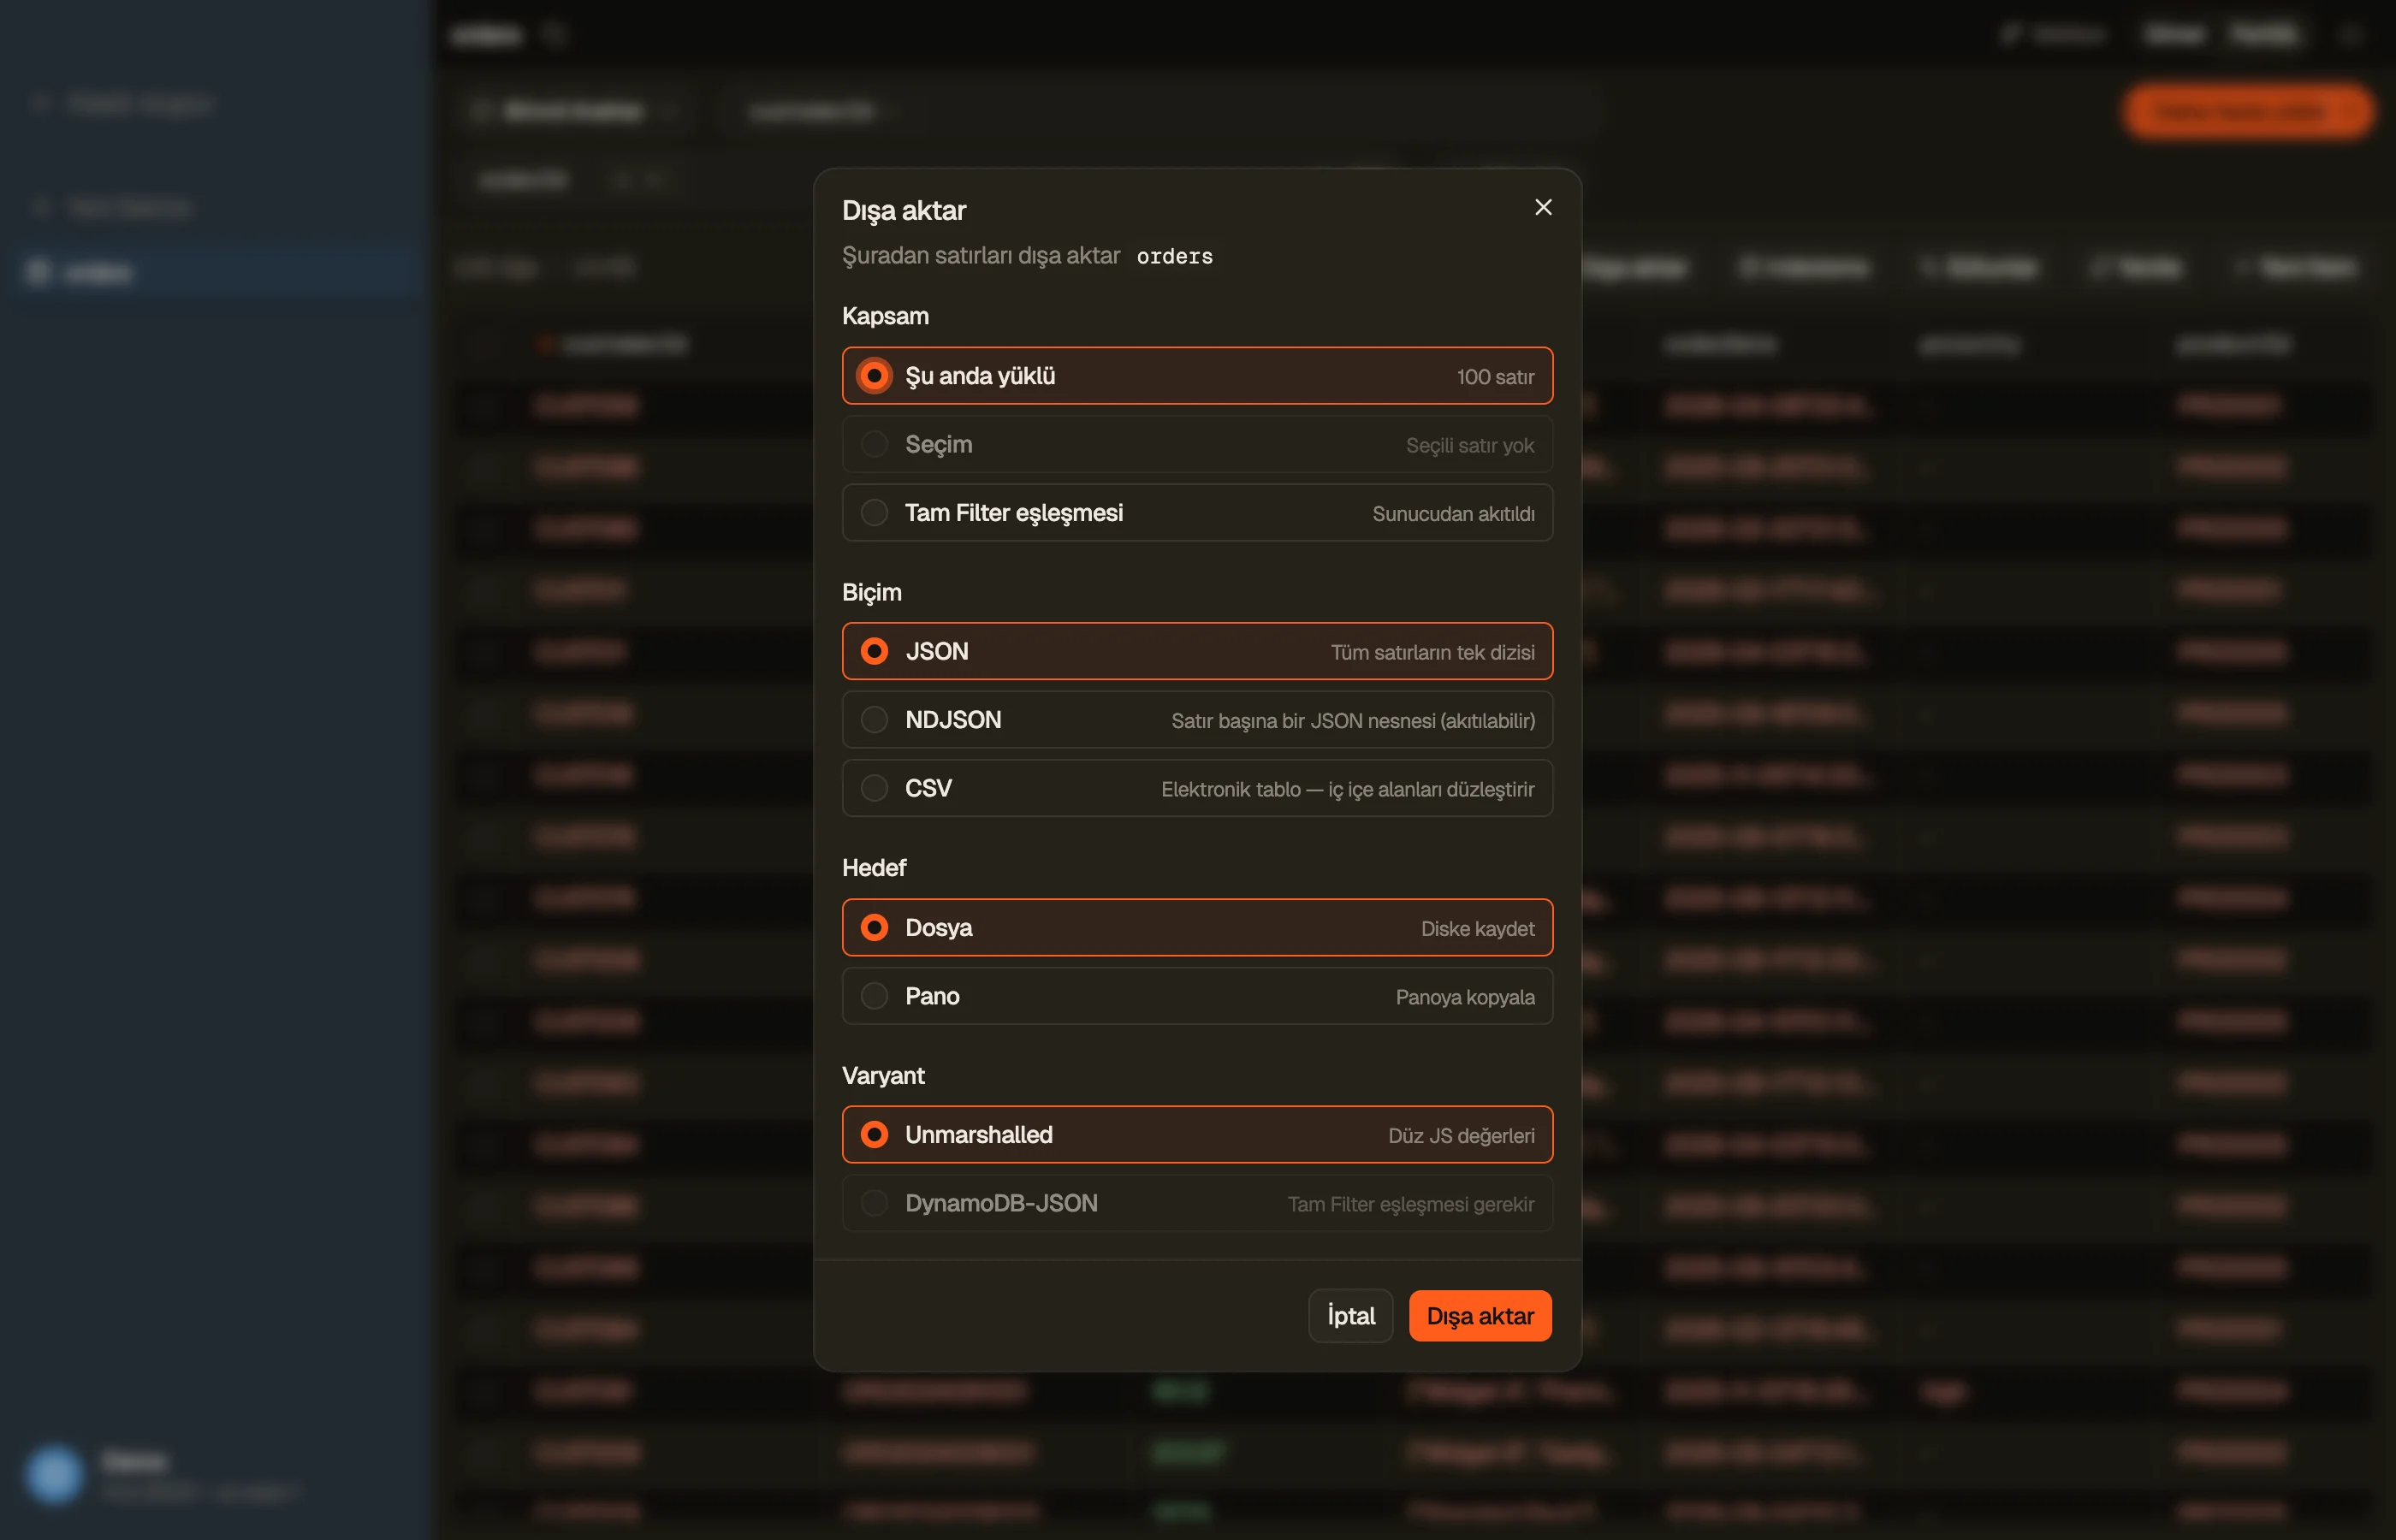Click the 100 satır row count label

pyautogui.click(x=1495, y=377)
